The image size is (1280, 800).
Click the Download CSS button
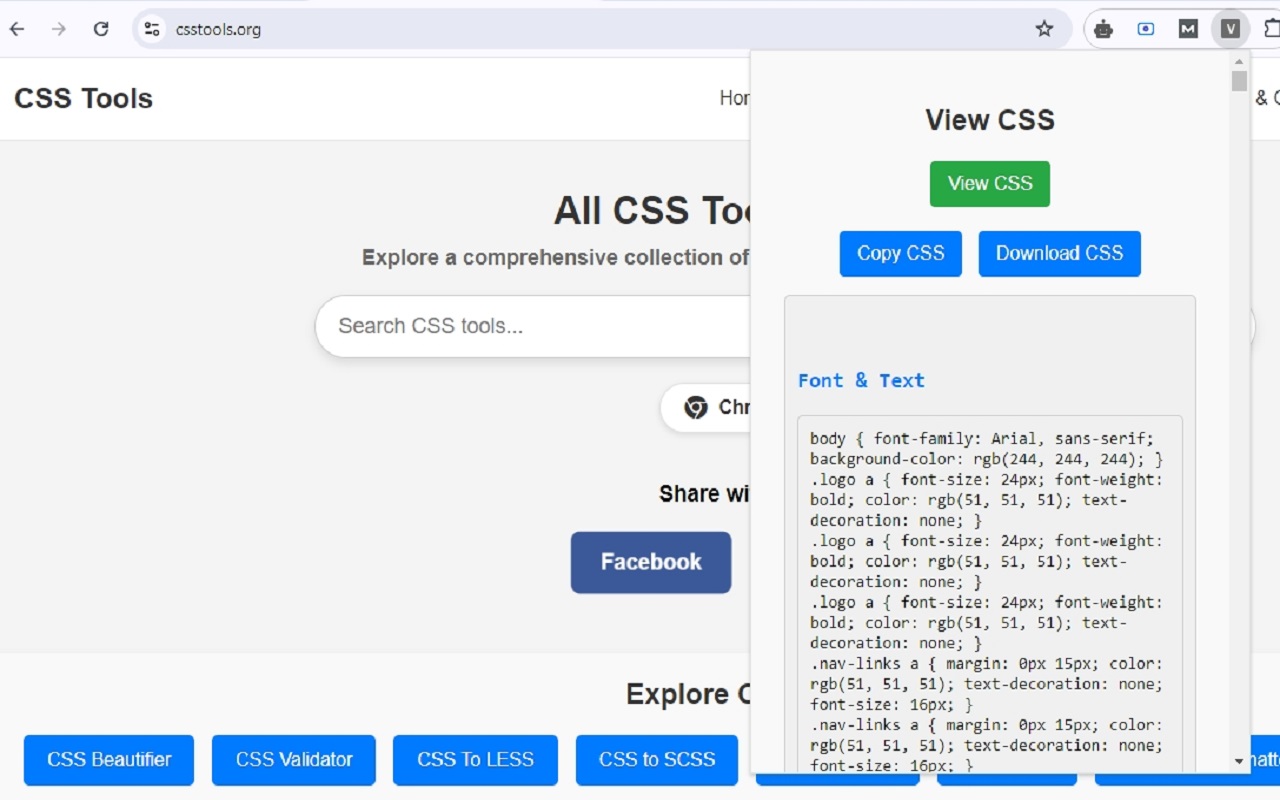point(1060,254)
